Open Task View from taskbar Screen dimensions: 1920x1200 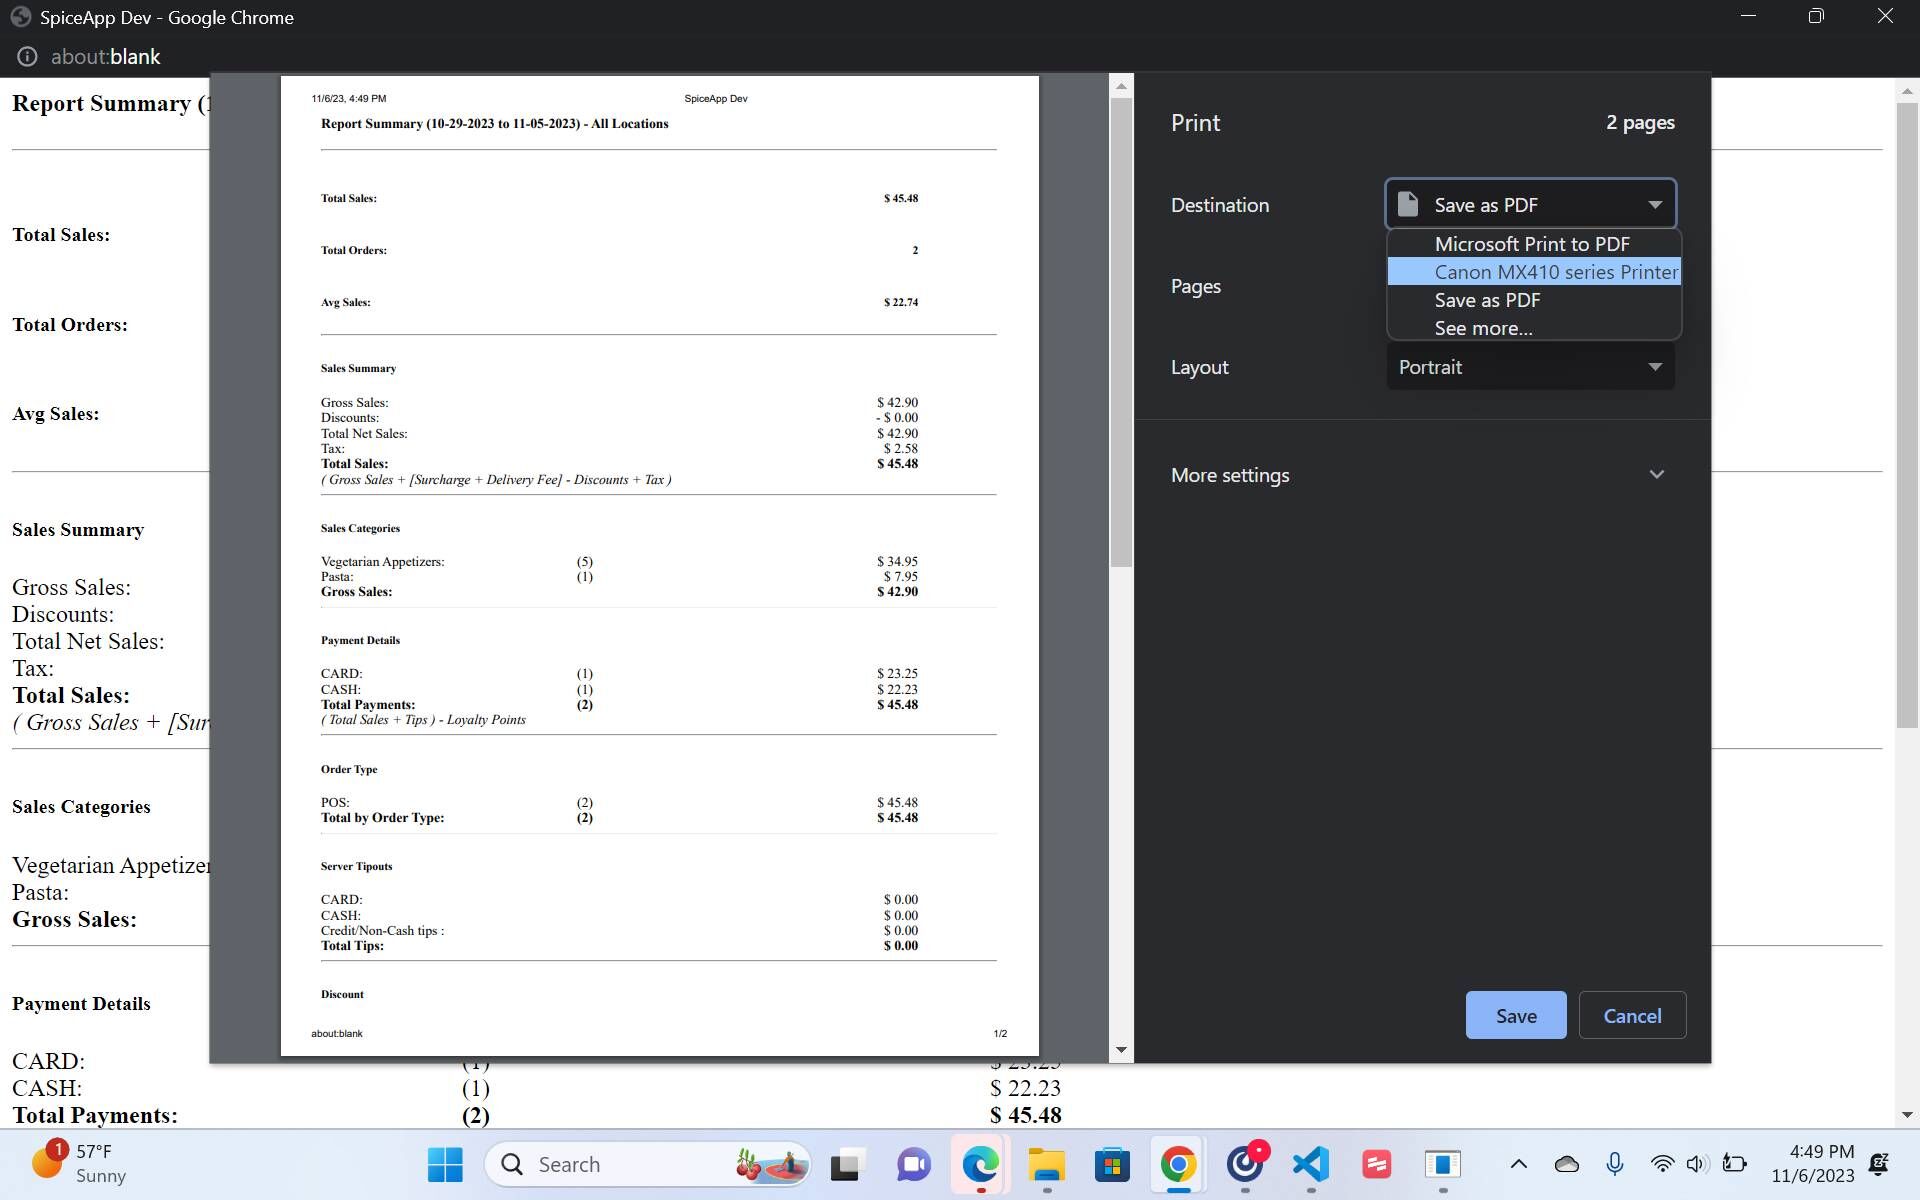[x=845, y=1164]
